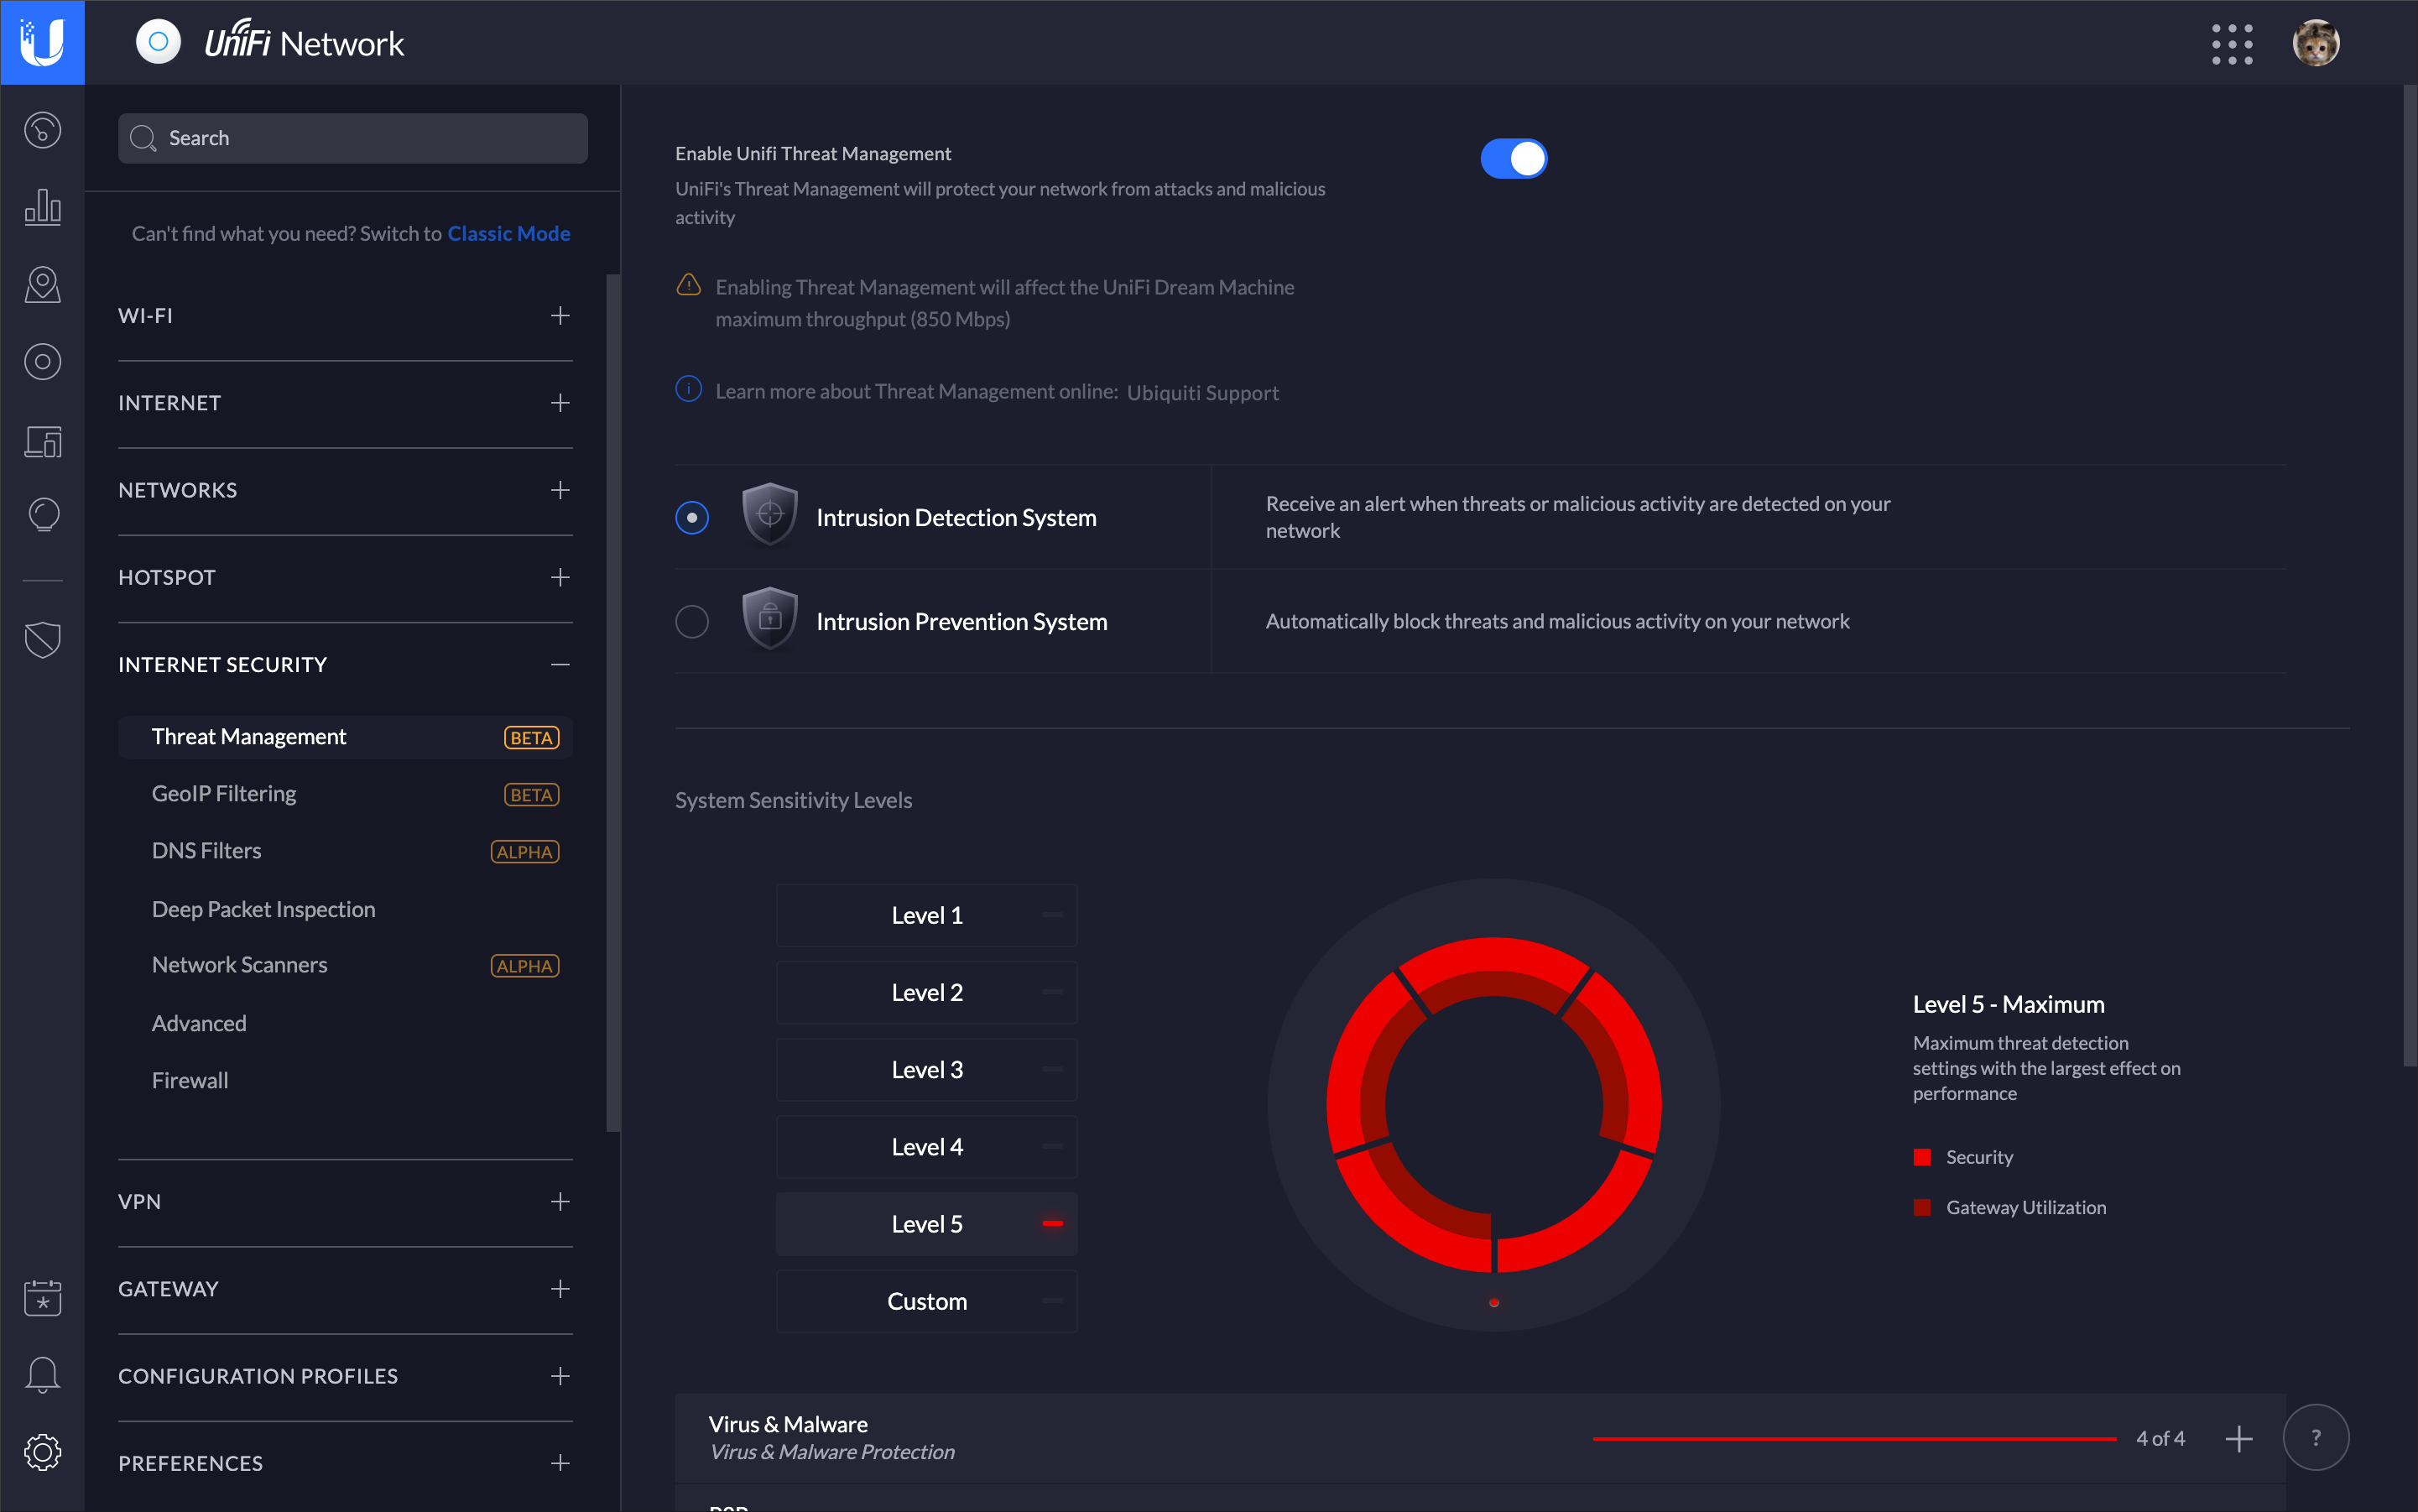
Task: Collapse the INTERNET SECURITY section
Action: (560, 664)
